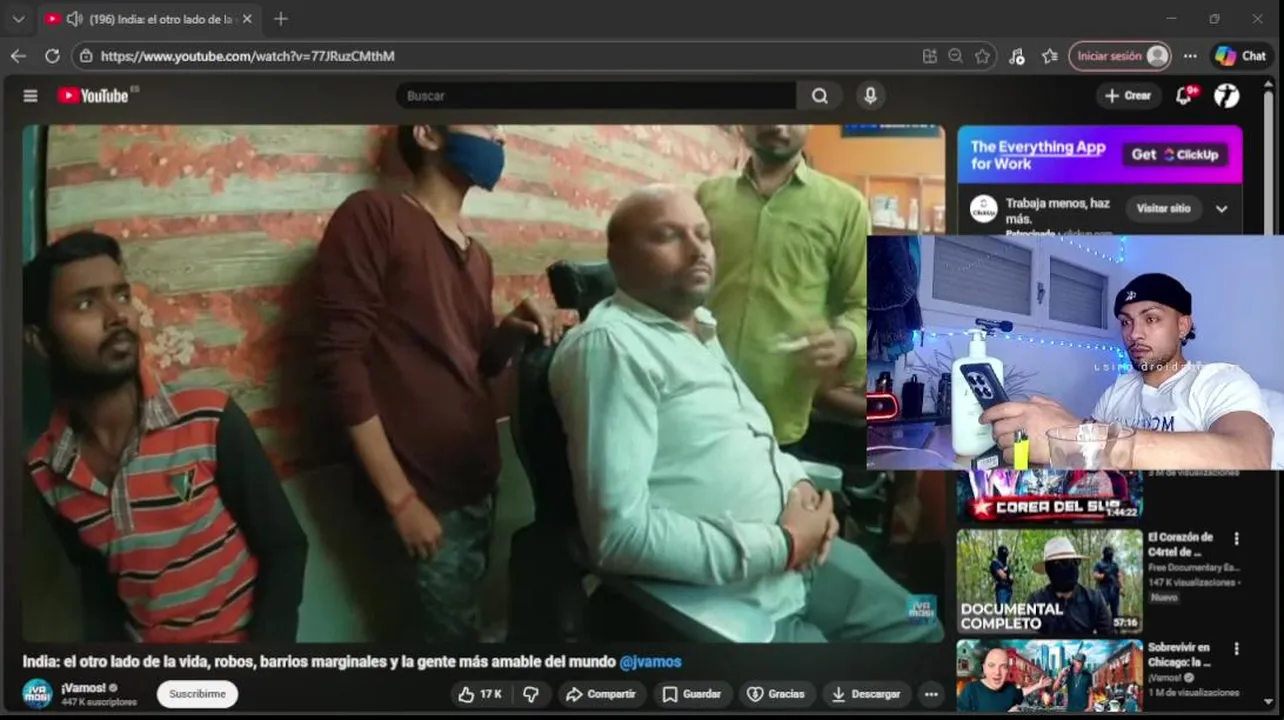
Task: Open Copilot Chat in the browser
Action: pos(1241,56)
